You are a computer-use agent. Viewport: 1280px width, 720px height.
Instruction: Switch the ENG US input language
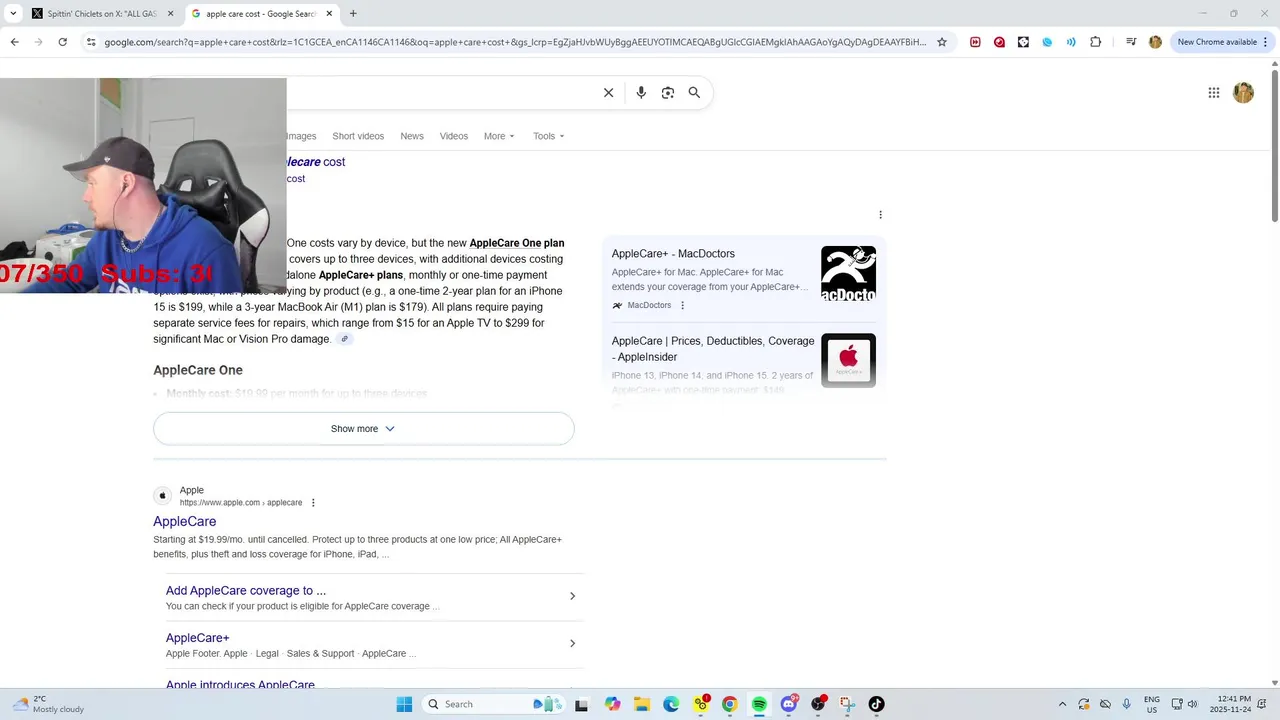[1152, 704]
